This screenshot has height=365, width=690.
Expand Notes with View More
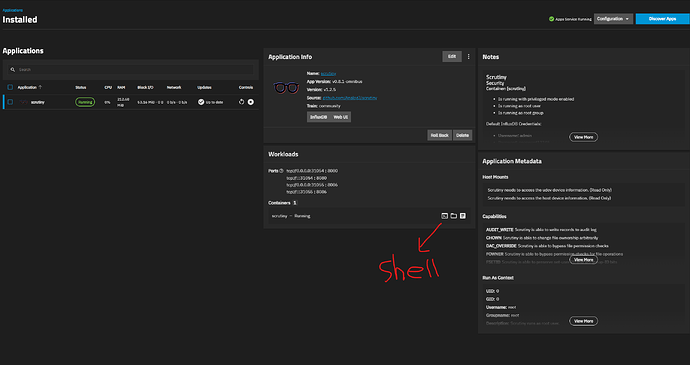584,137
